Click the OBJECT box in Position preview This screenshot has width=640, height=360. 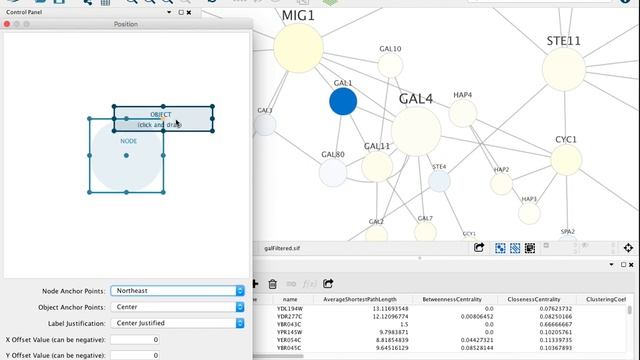163,119
